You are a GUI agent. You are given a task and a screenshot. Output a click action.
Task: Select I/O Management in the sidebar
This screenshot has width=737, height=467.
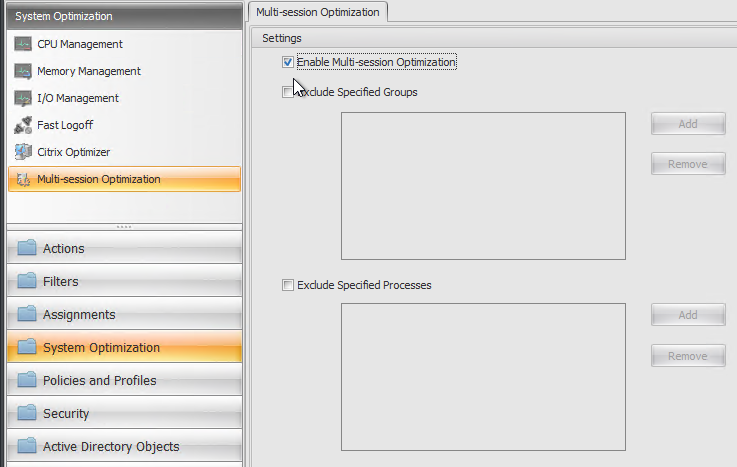125,98
